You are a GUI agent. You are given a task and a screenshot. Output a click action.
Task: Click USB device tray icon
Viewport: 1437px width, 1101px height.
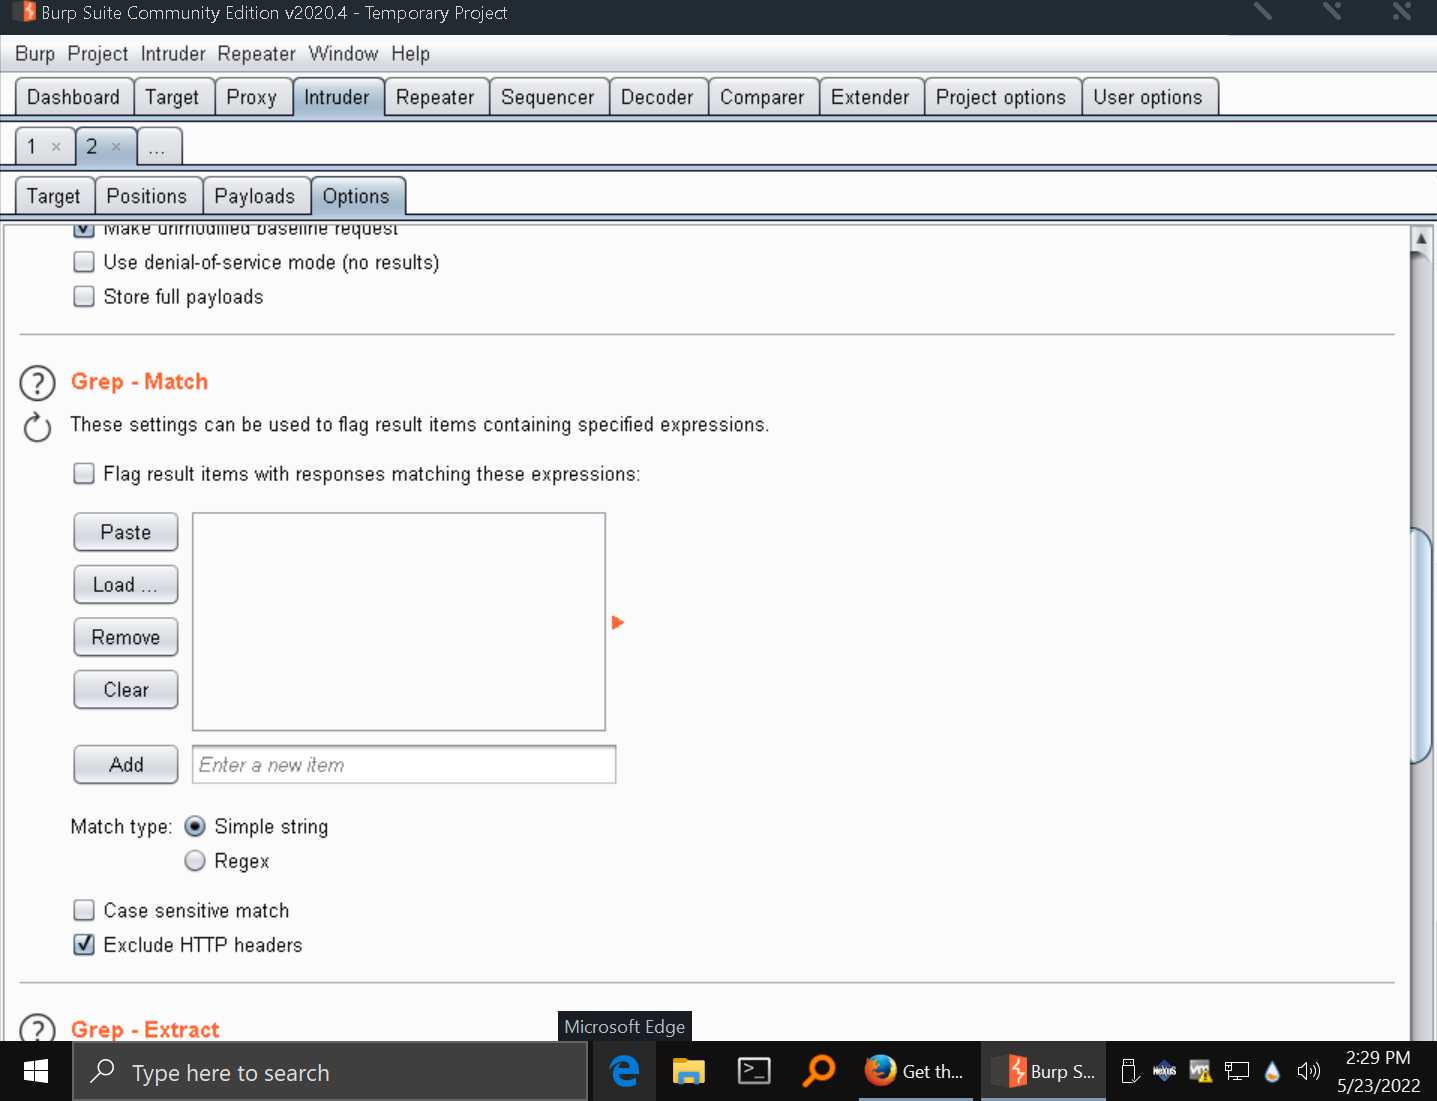pyautogui.click(x=1129, y=1071)
